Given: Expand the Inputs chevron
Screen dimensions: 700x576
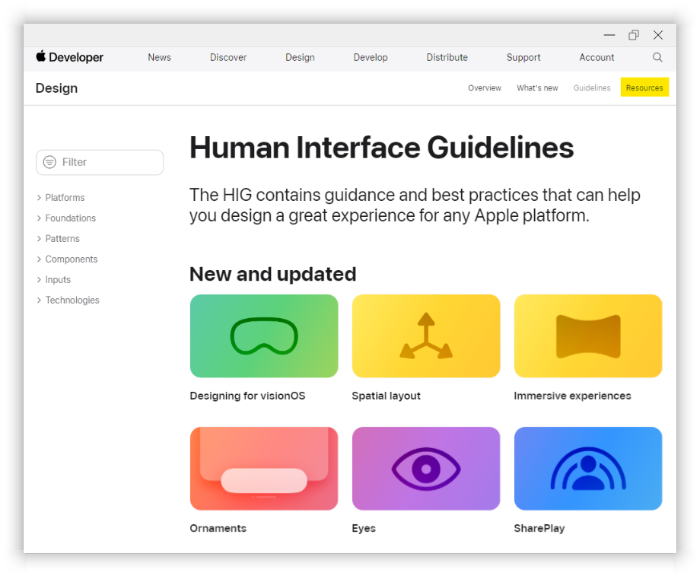Looking at the screenshot, I should [x=39, y=280].
